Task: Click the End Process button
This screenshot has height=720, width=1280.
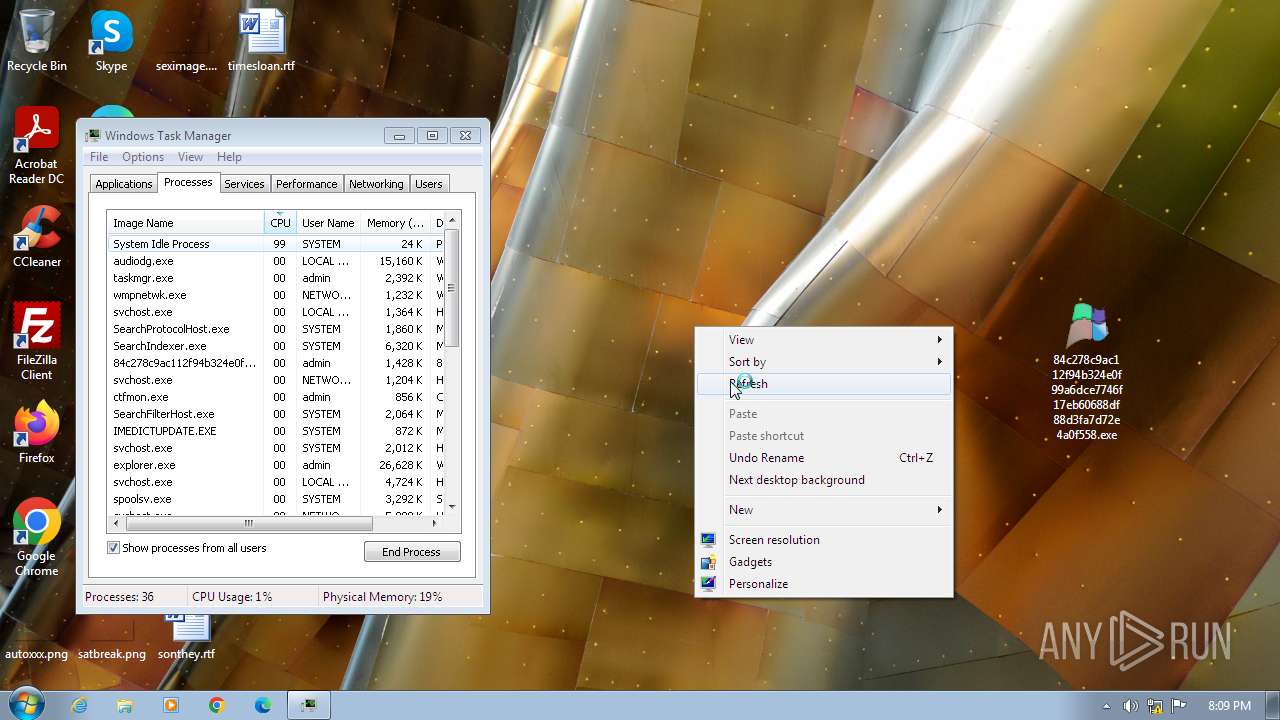Action: 412,552
